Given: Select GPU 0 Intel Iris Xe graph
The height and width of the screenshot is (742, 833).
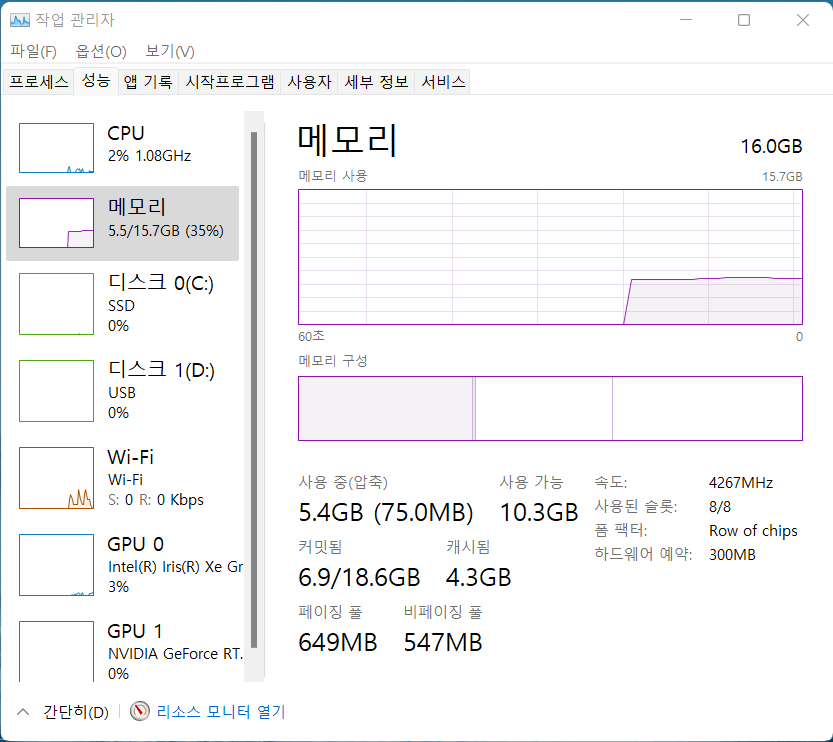Looking at the screenshot, I should [x=56, y=565].
